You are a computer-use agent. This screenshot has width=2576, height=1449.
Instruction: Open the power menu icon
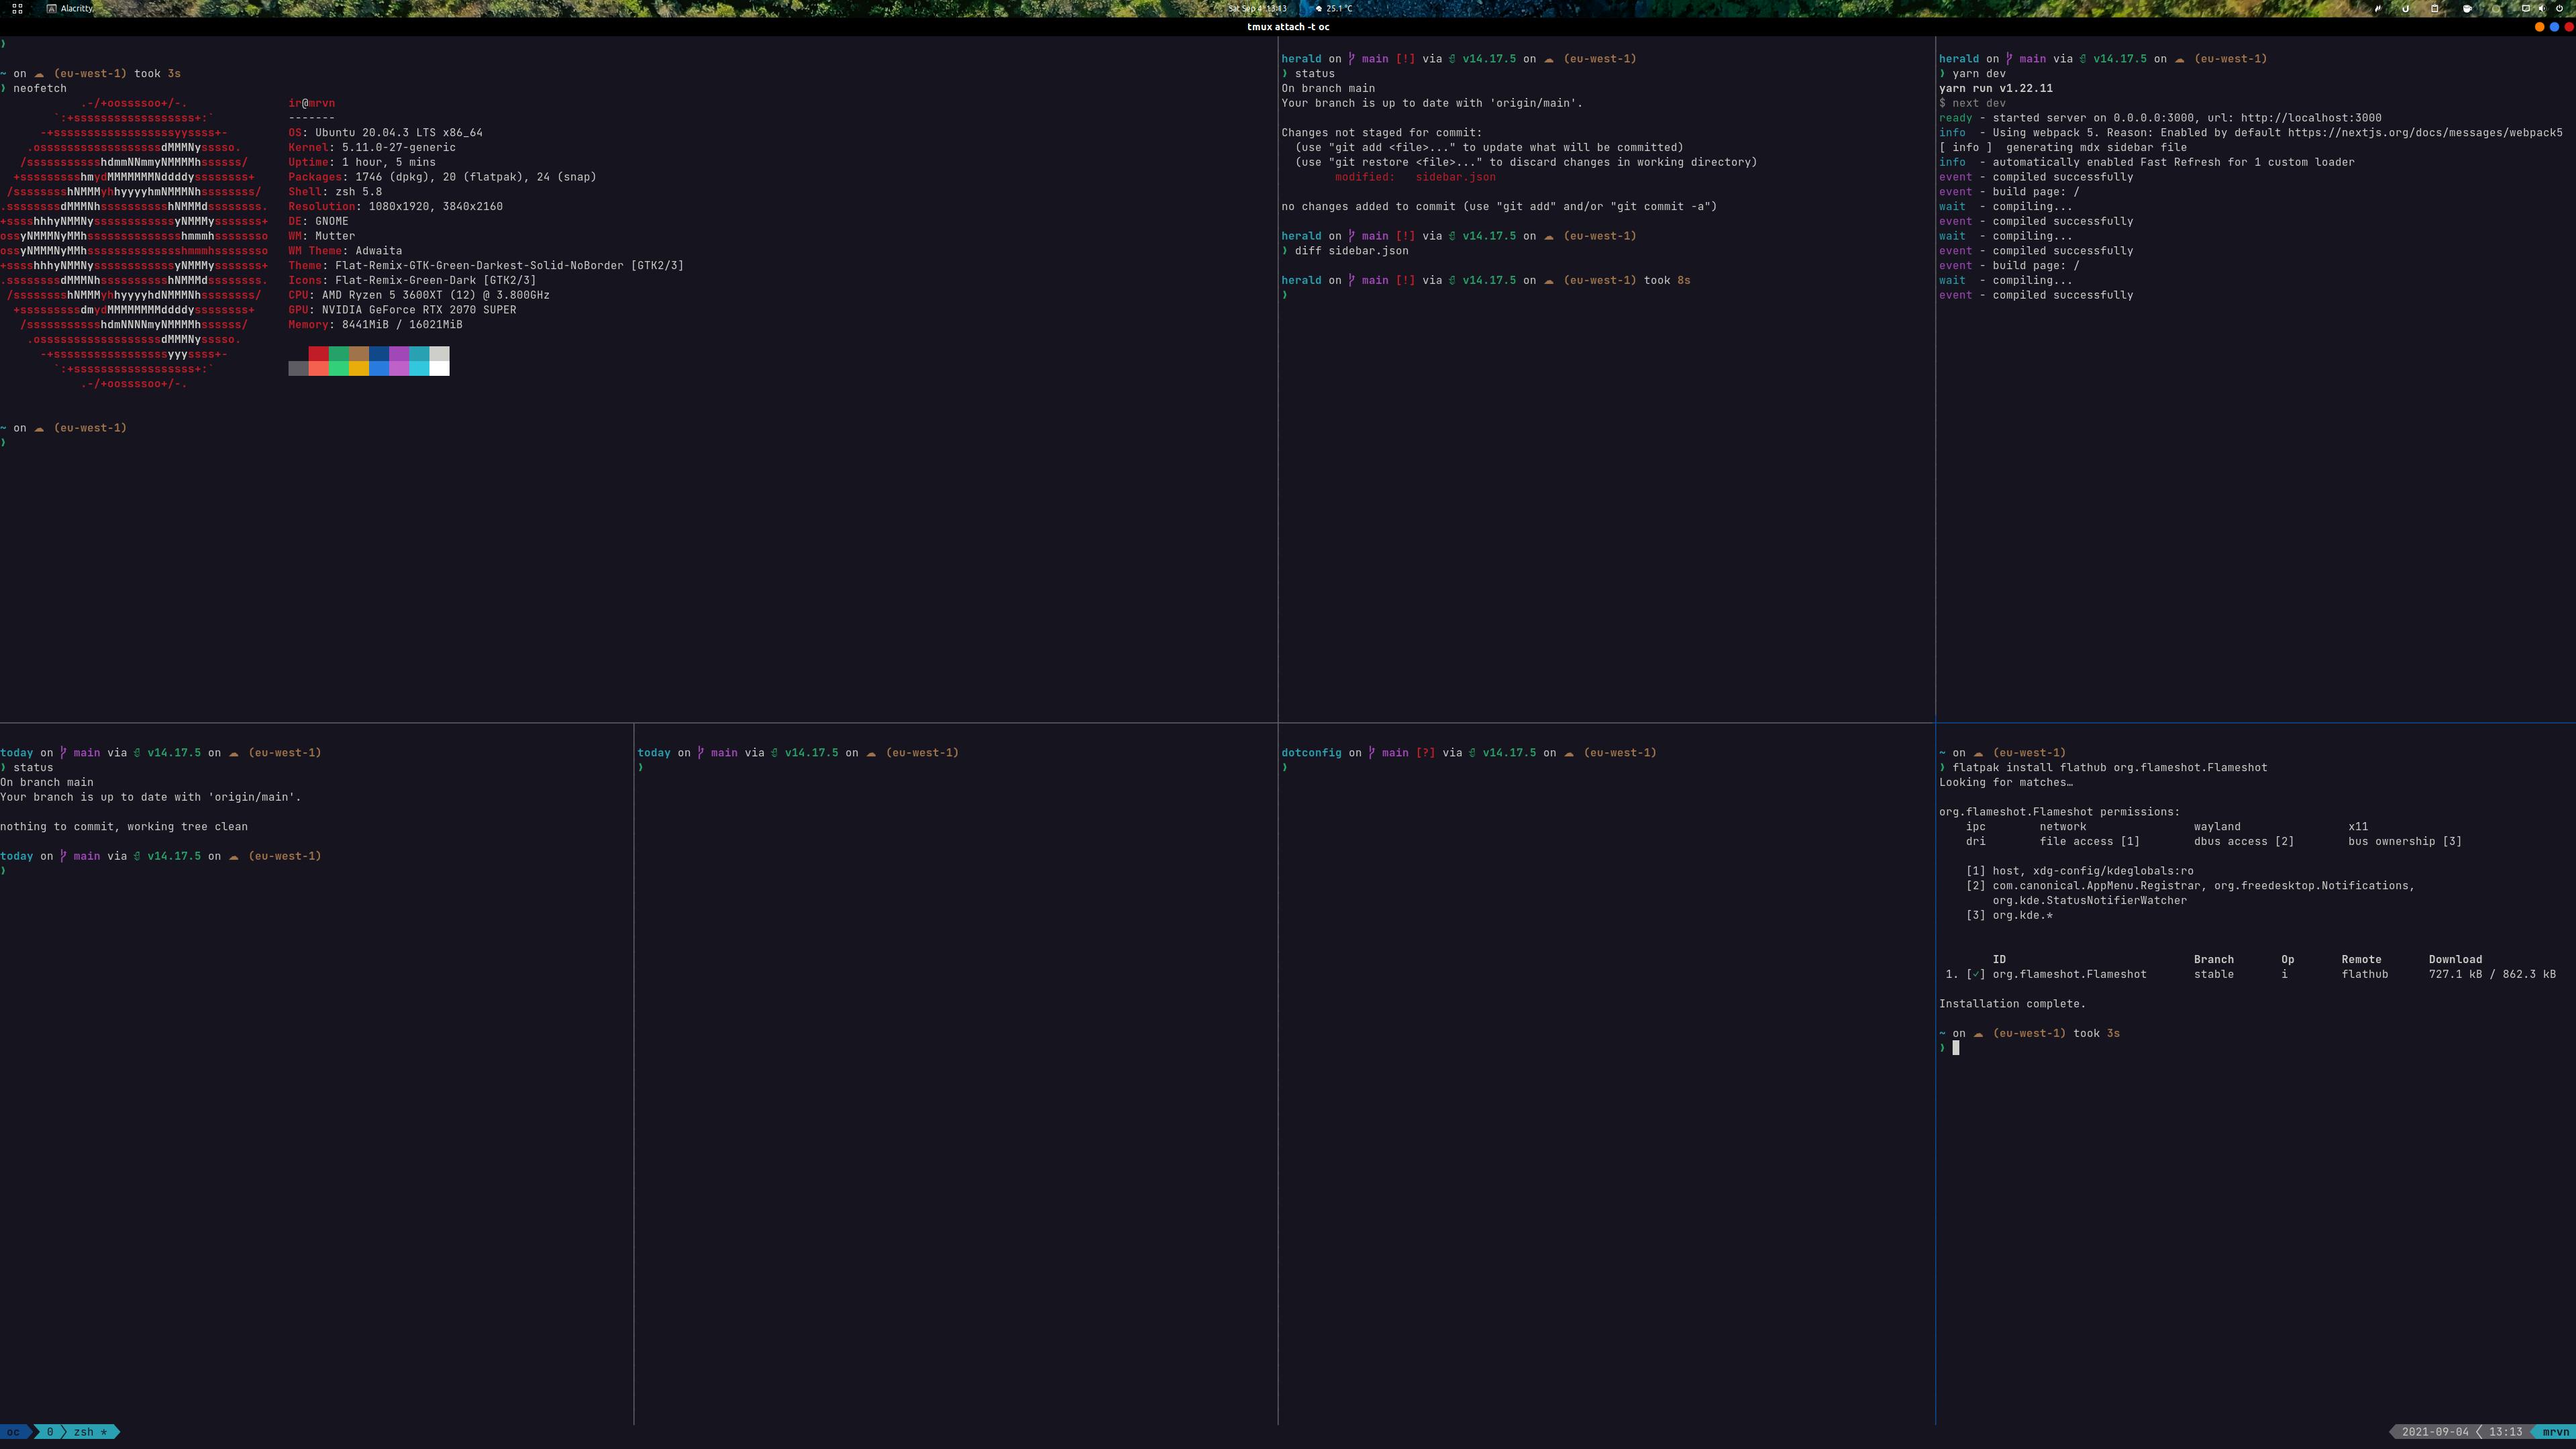pos(2559,8)
